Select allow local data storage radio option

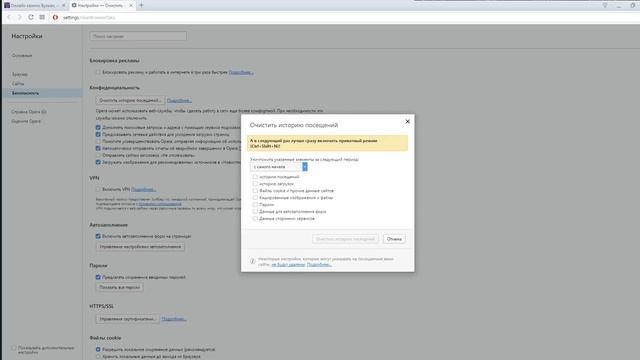[x=98, y=349]
